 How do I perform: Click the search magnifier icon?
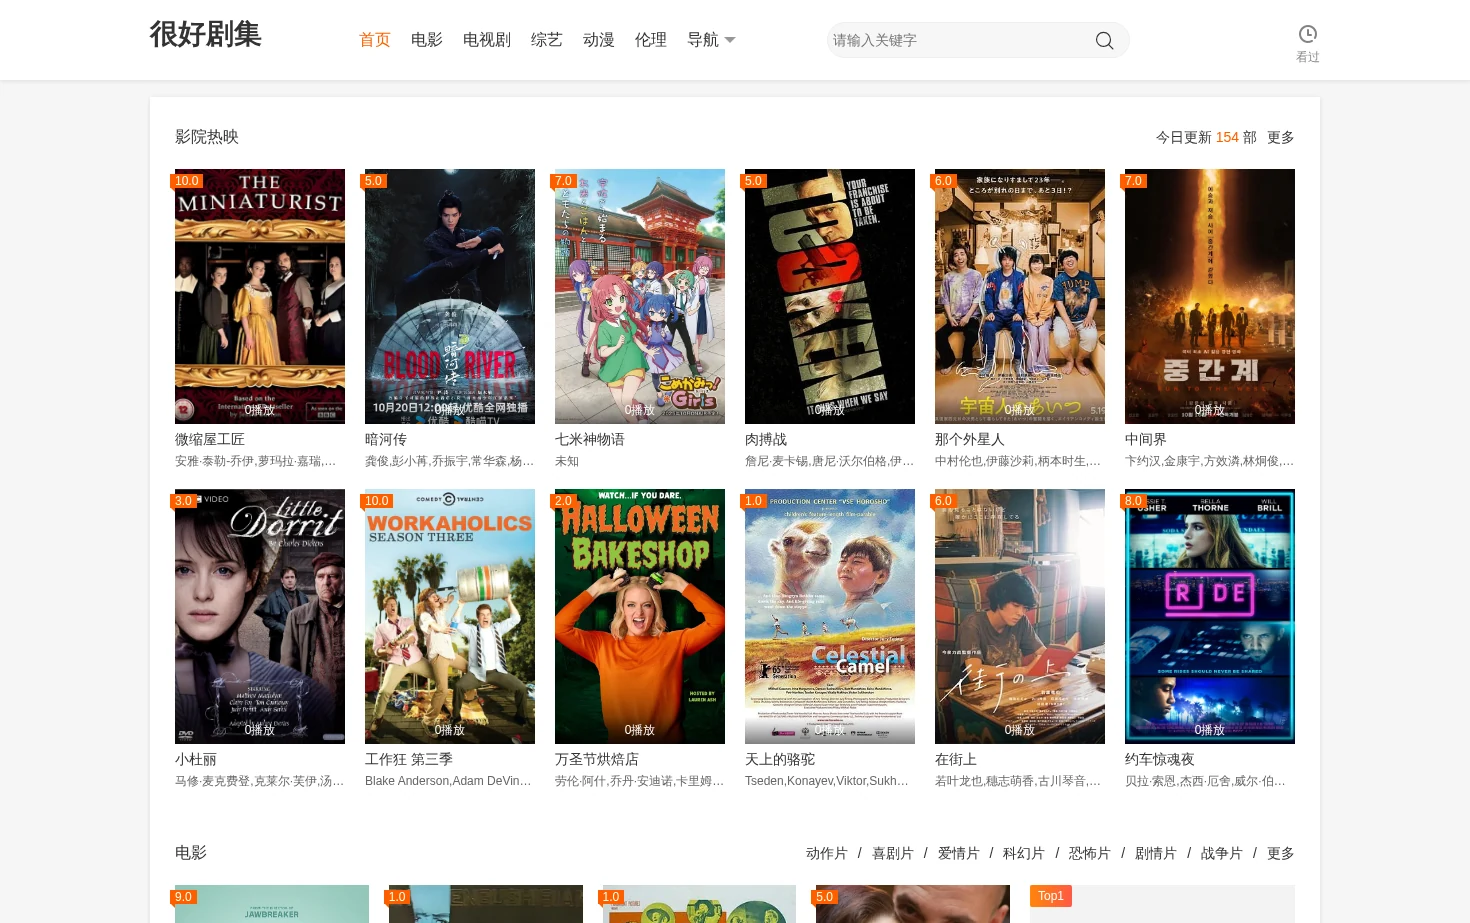[x=1104, y=40]
